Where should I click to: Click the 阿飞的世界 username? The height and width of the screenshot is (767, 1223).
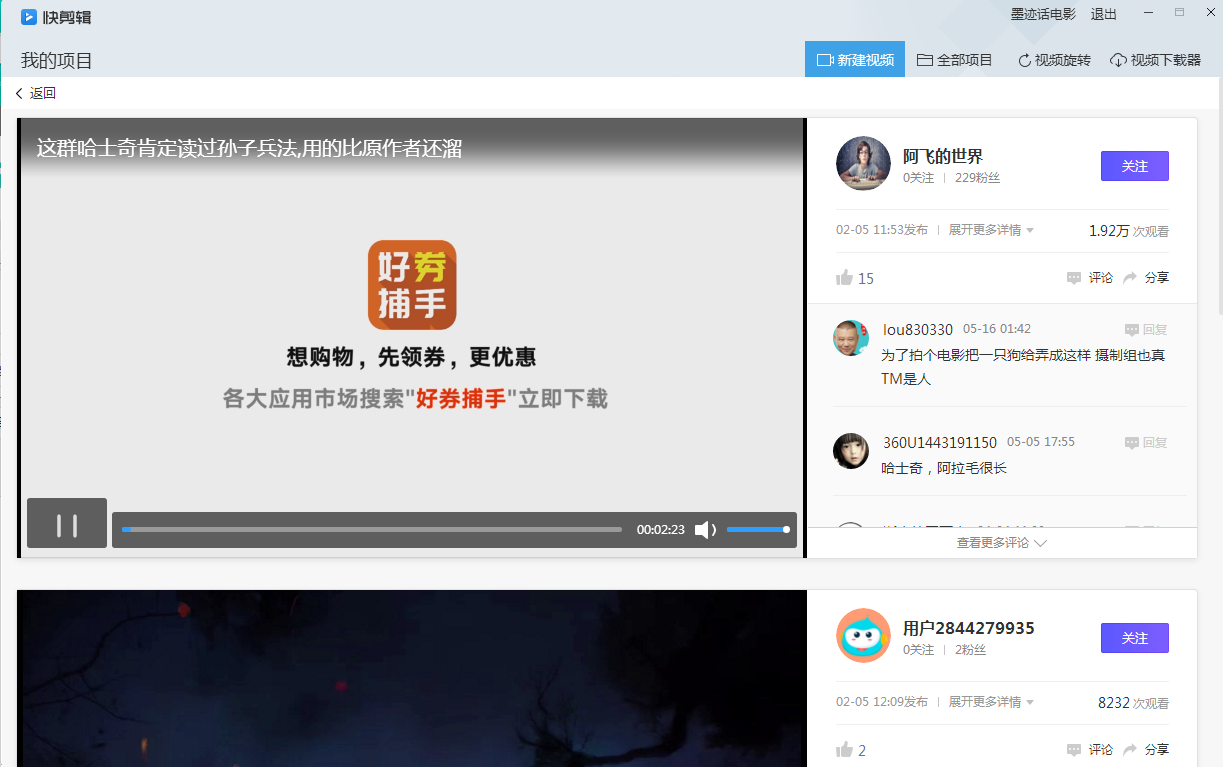tap(943, 156)
